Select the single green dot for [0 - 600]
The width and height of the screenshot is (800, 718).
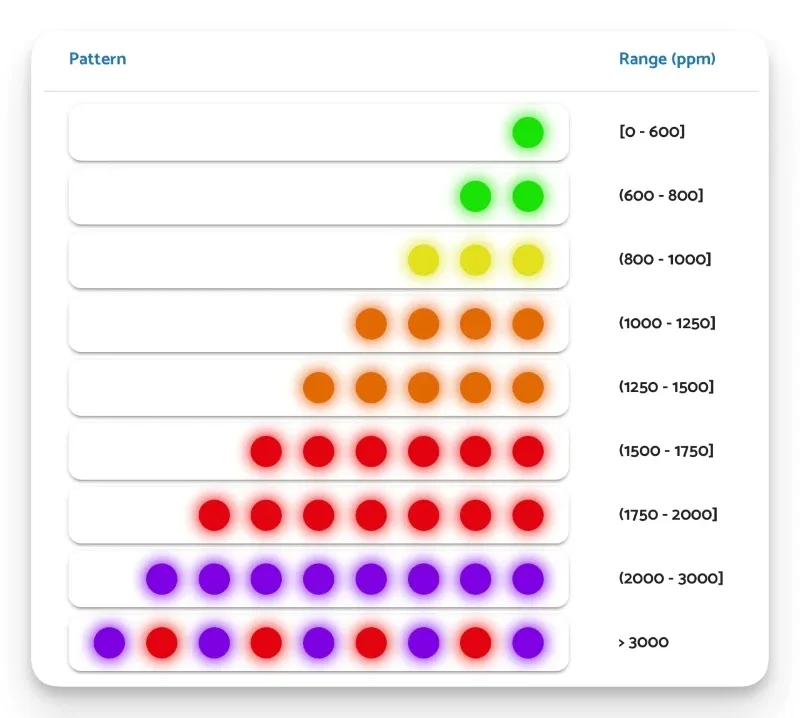coord(527,132)
